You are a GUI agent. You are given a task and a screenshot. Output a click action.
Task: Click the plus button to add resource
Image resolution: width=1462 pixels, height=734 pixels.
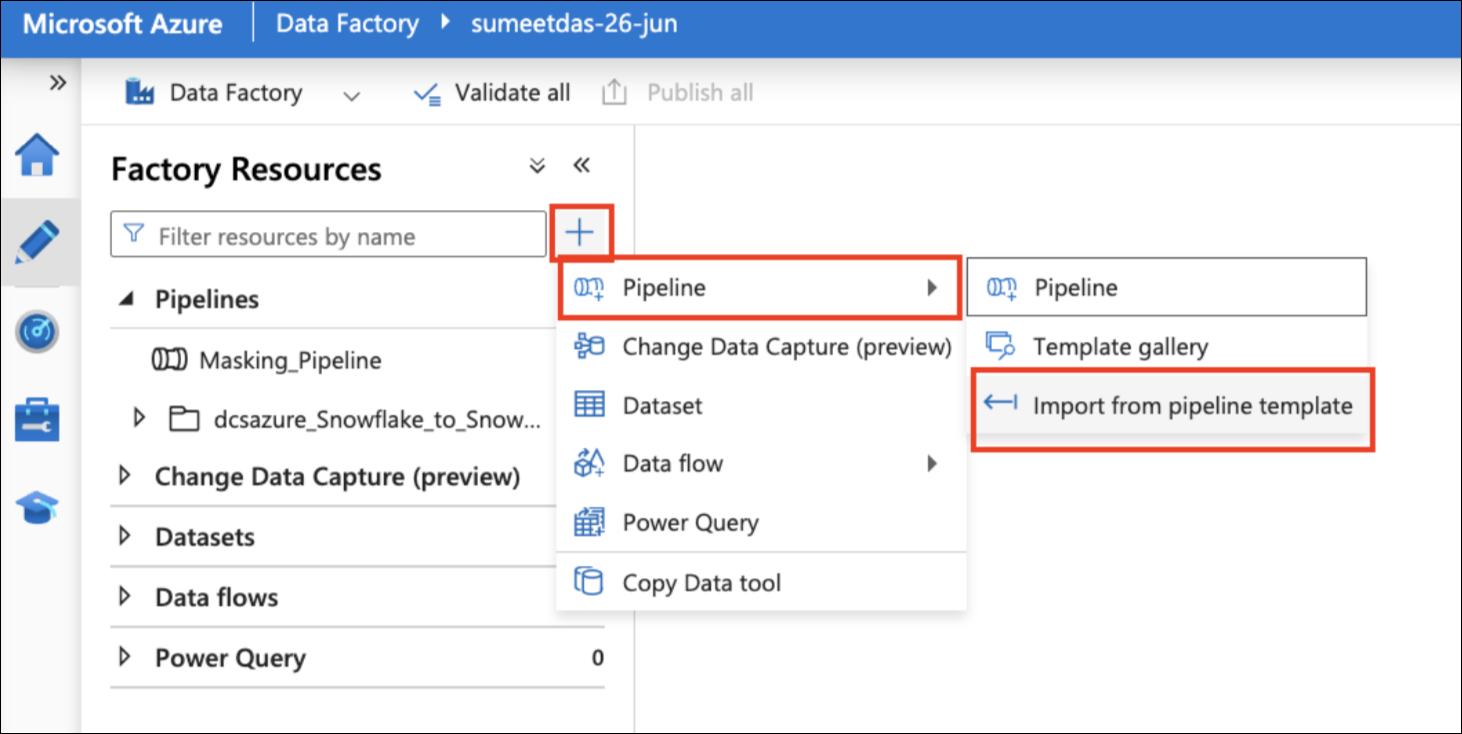pyautogui.click(x=580, y=233)
